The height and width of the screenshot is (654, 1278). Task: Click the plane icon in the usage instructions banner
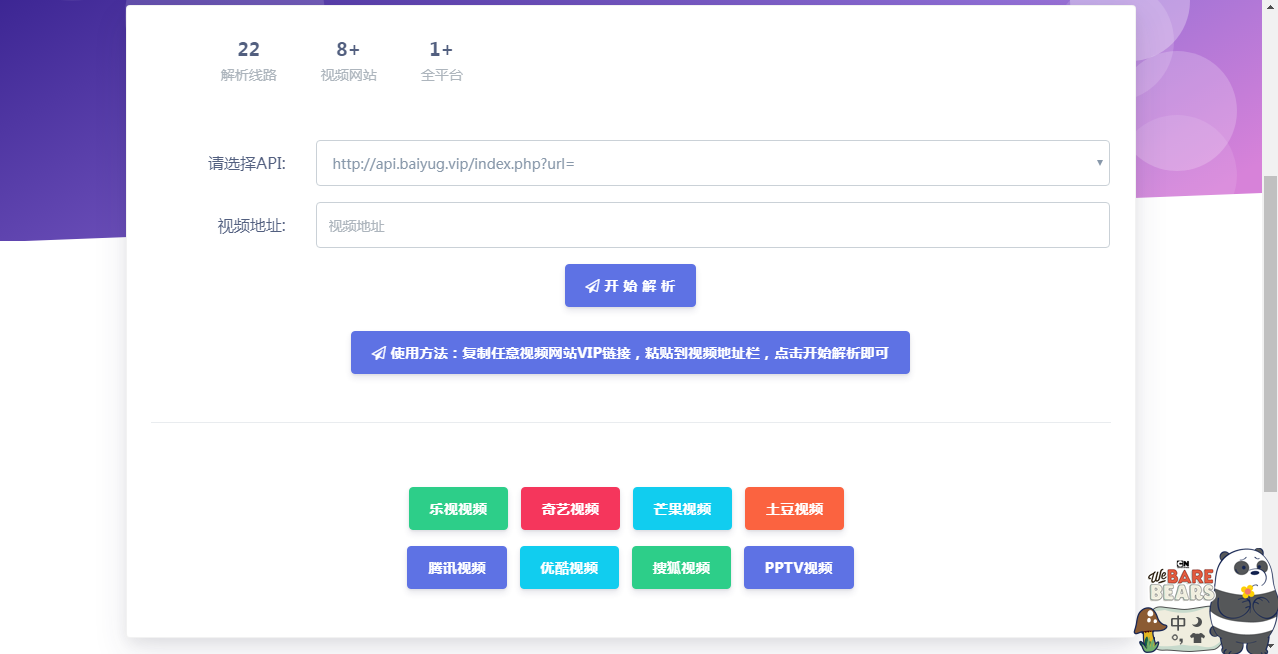point(377,352)
